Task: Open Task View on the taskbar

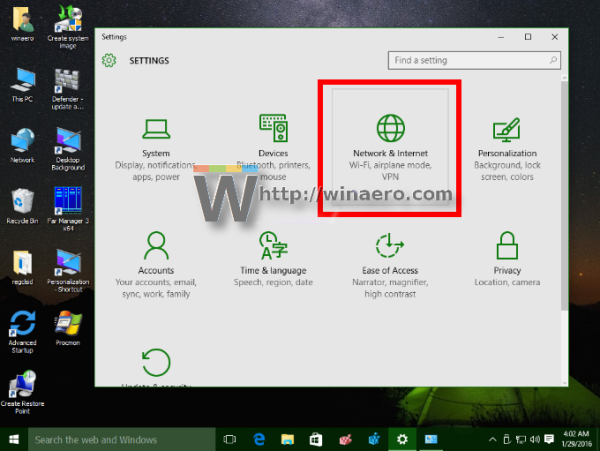Action: (x=230, y=440)
